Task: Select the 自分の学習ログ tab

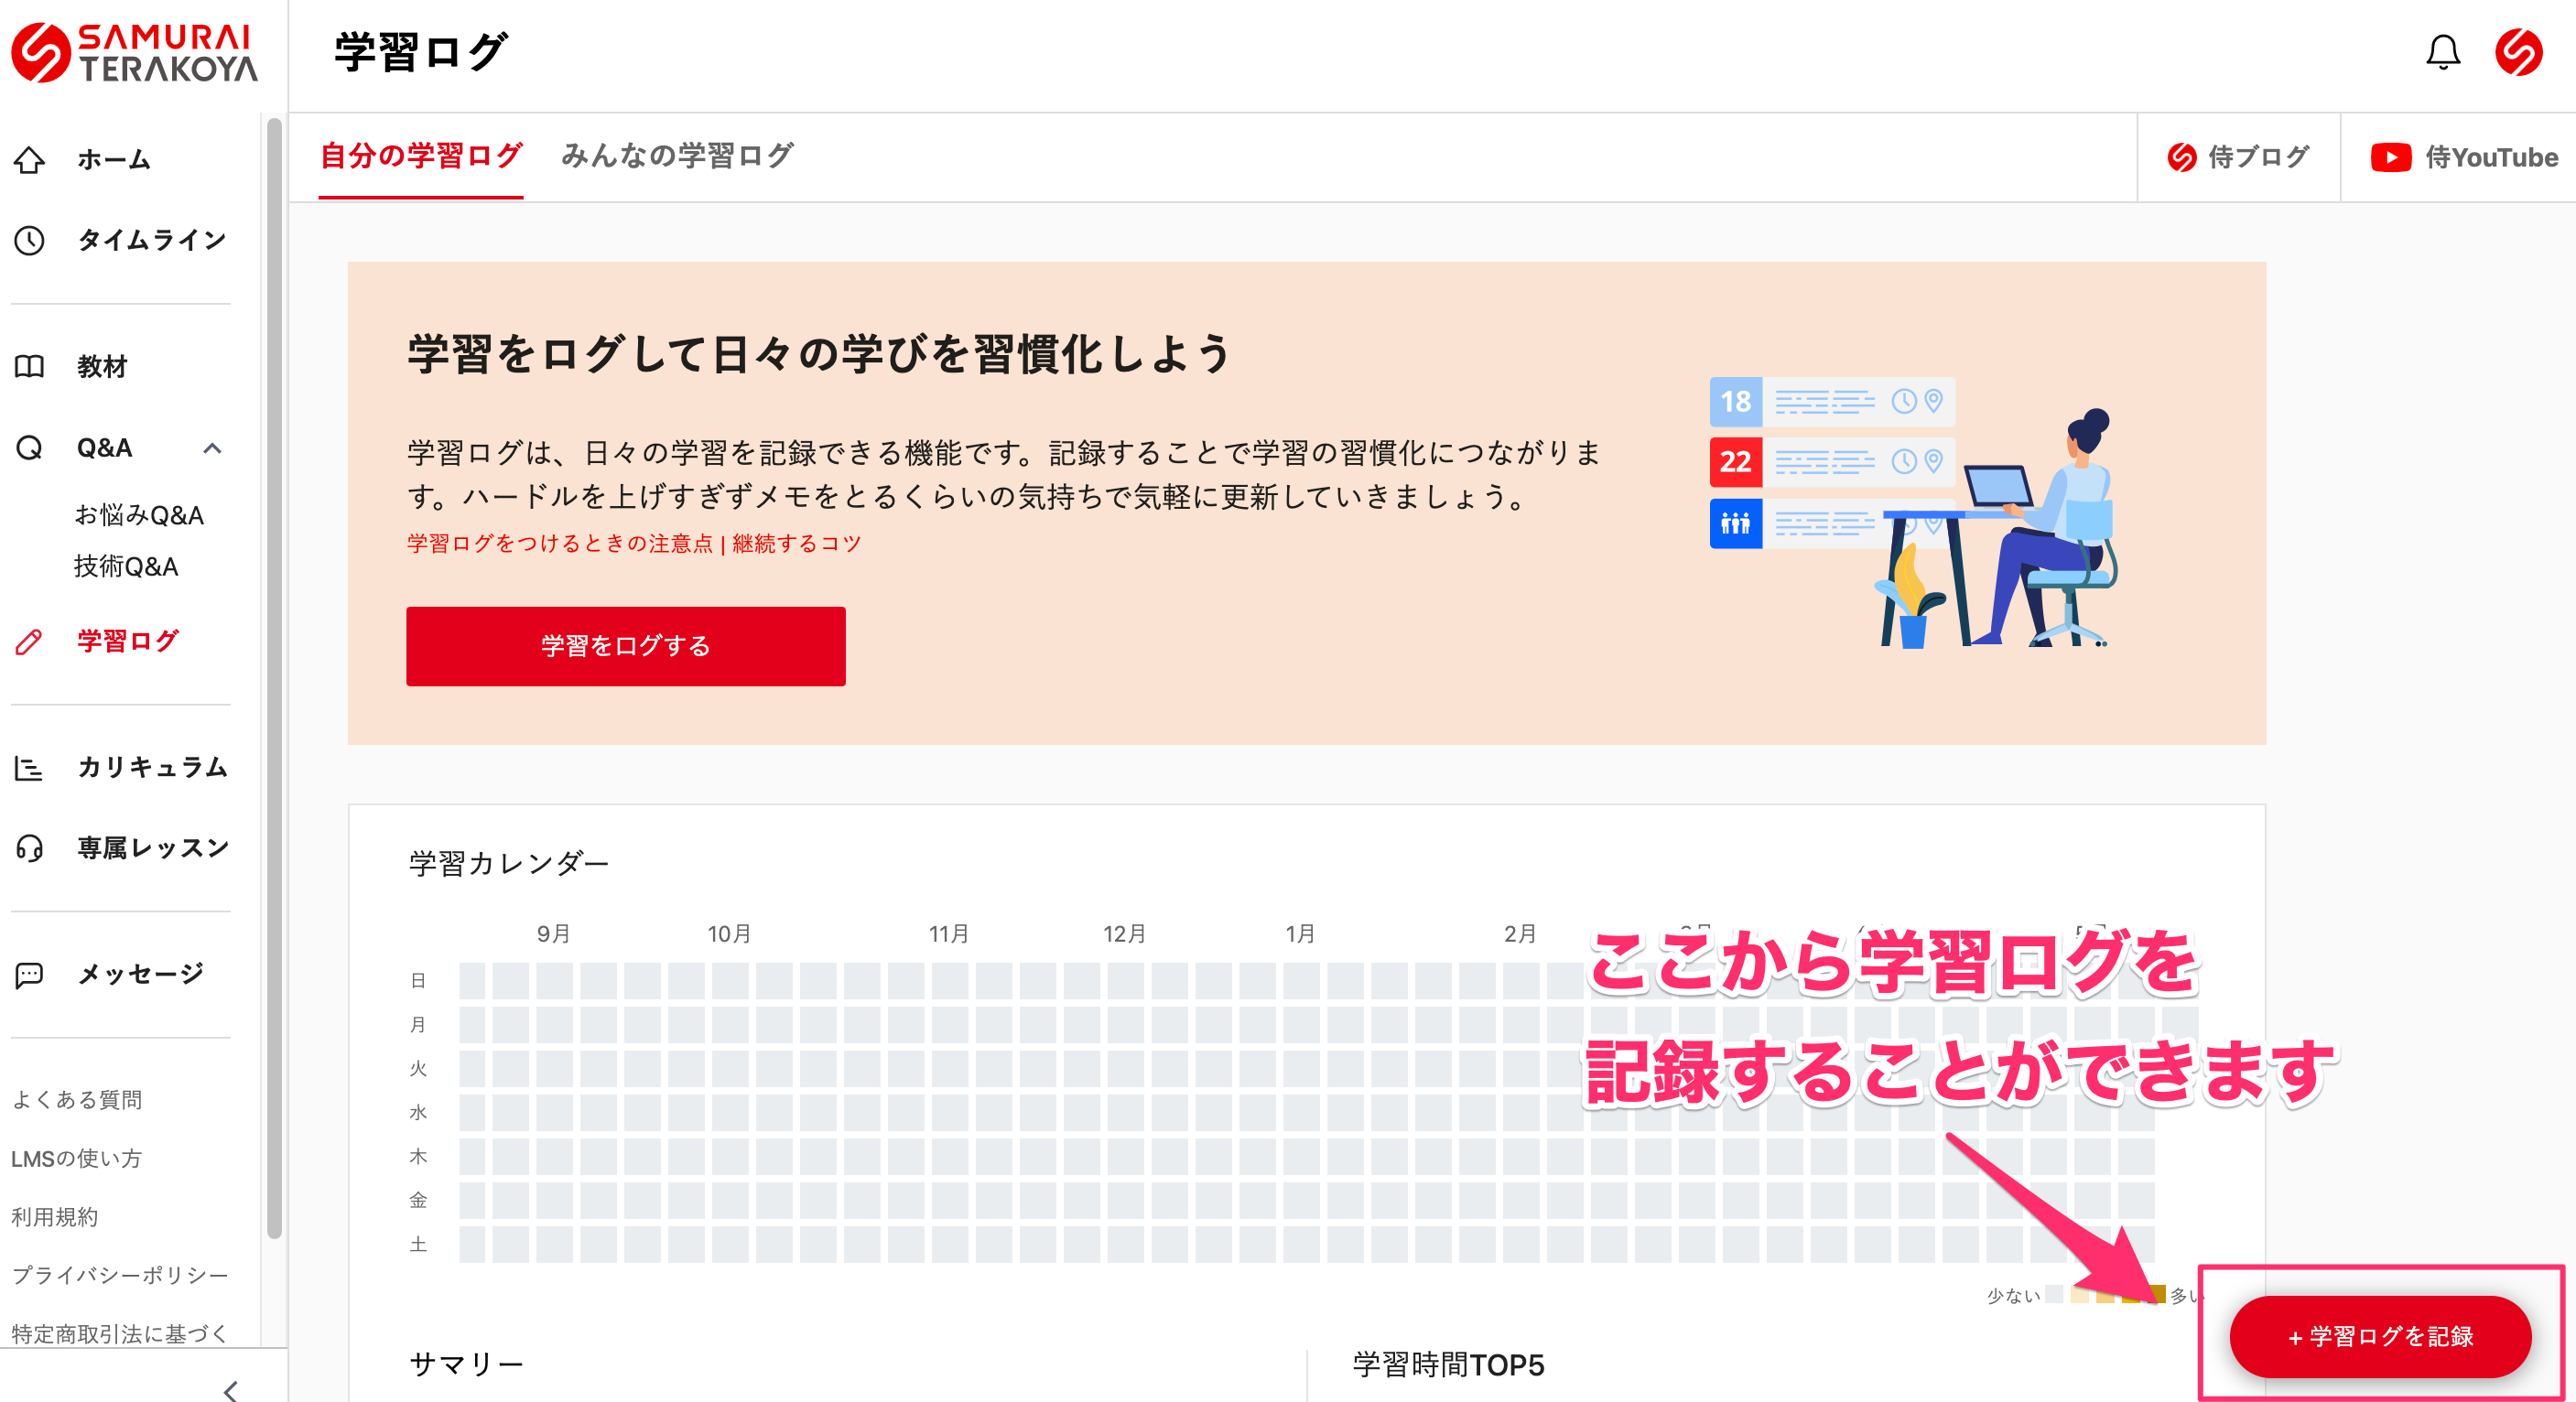Action: pyautogui.click(x=421, y=156)
